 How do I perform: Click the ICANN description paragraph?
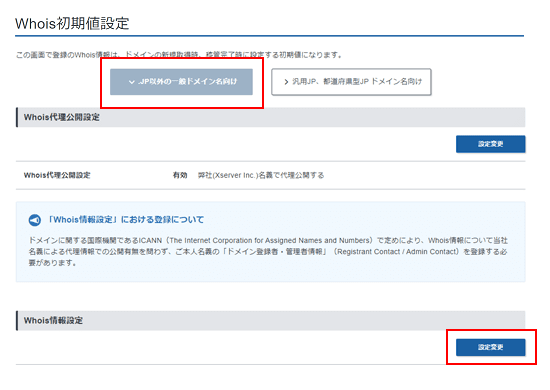(268, 251)
